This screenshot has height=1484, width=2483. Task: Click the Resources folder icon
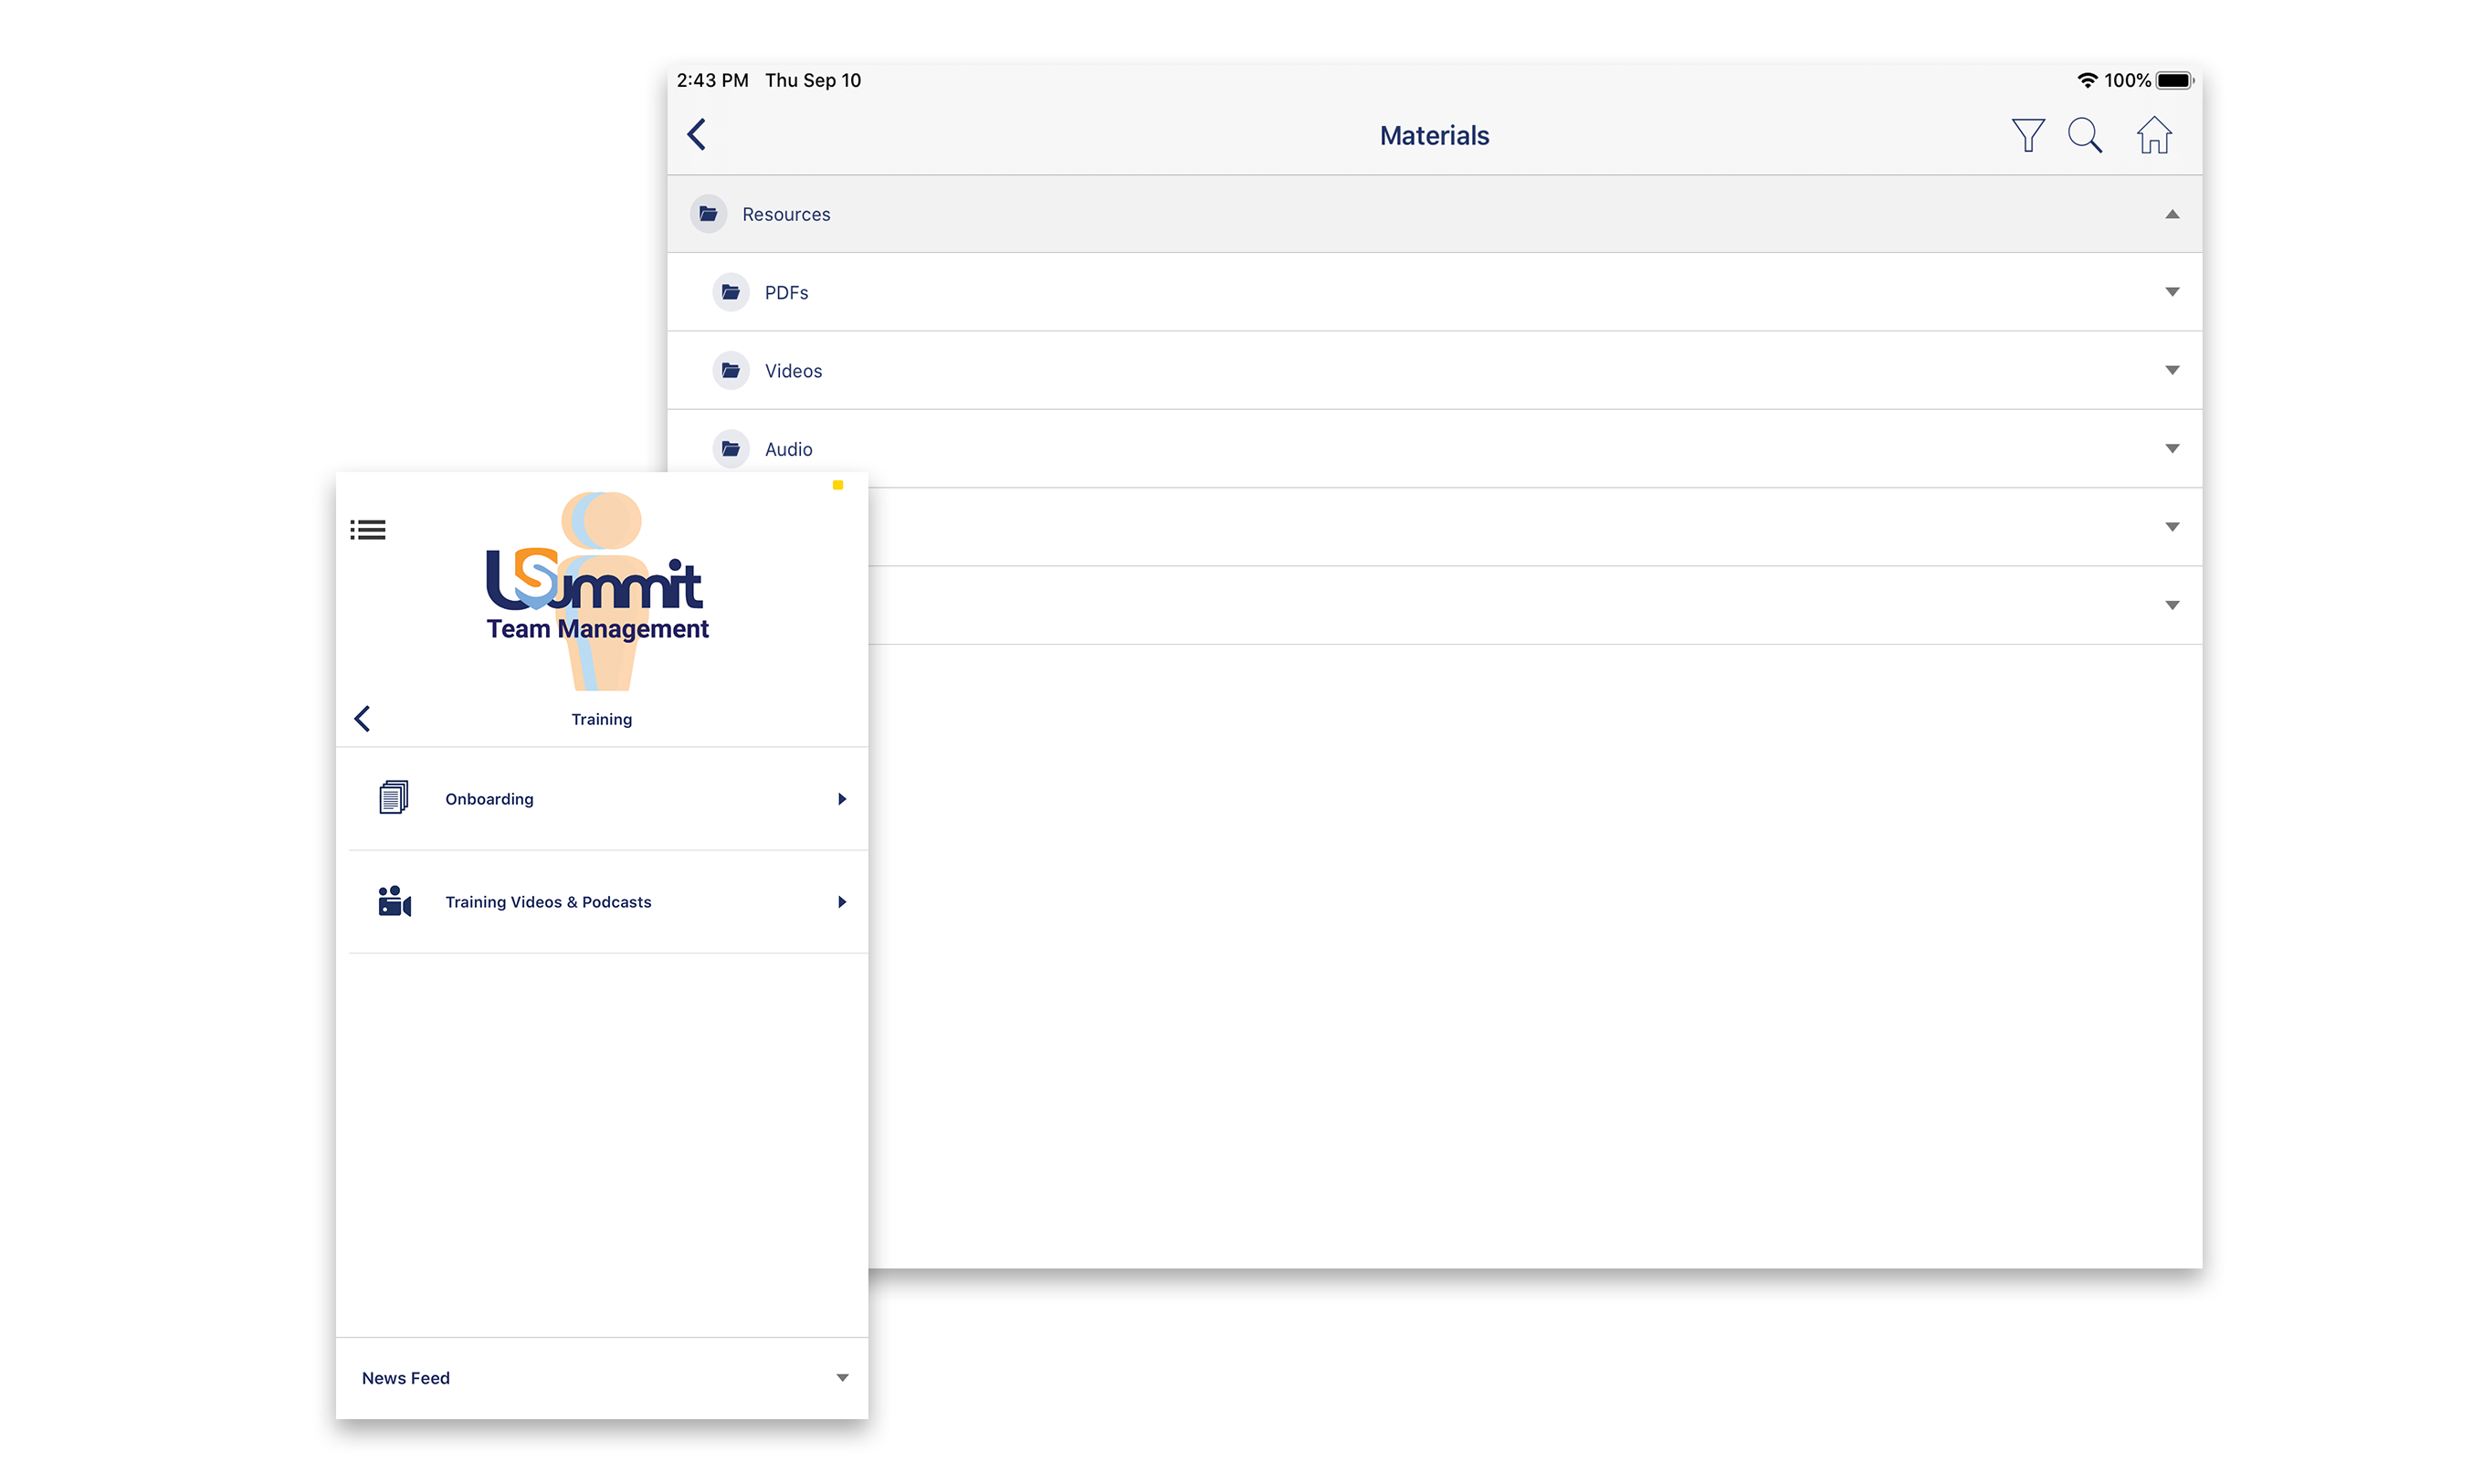tap(708, 214)
